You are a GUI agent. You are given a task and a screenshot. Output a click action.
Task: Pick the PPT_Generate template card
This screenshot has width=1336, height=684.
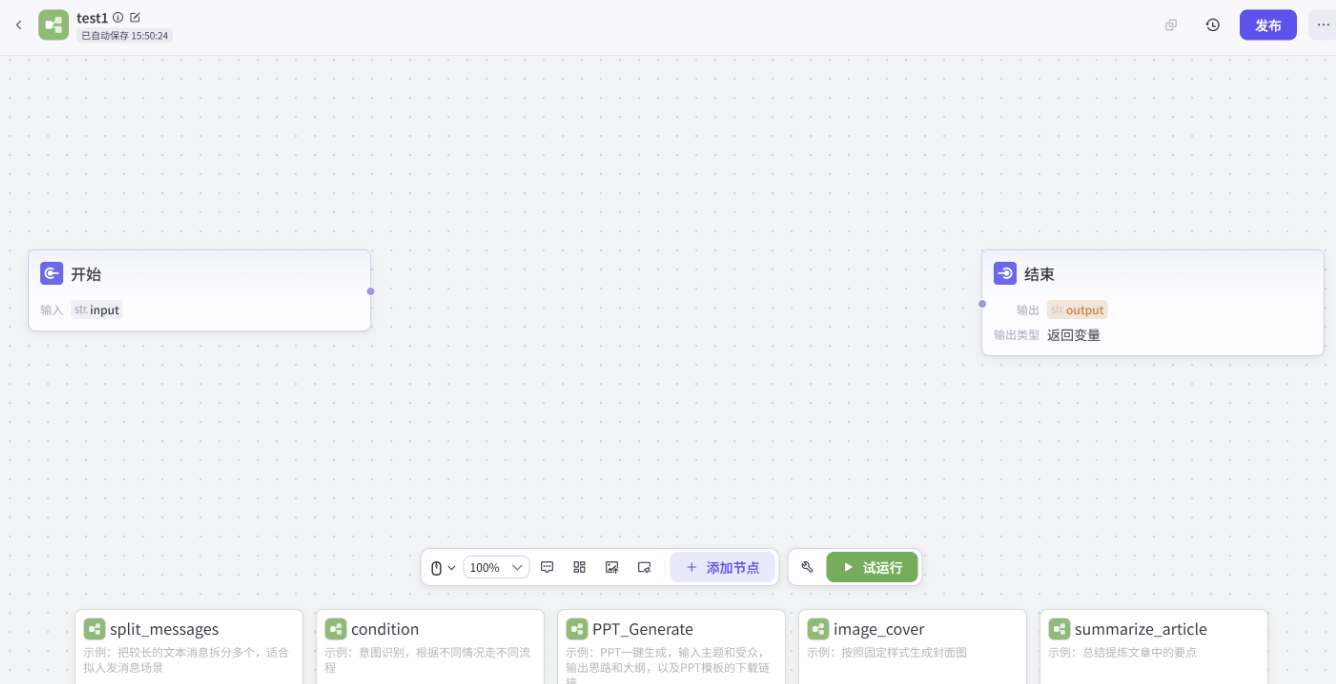(670, 642)
